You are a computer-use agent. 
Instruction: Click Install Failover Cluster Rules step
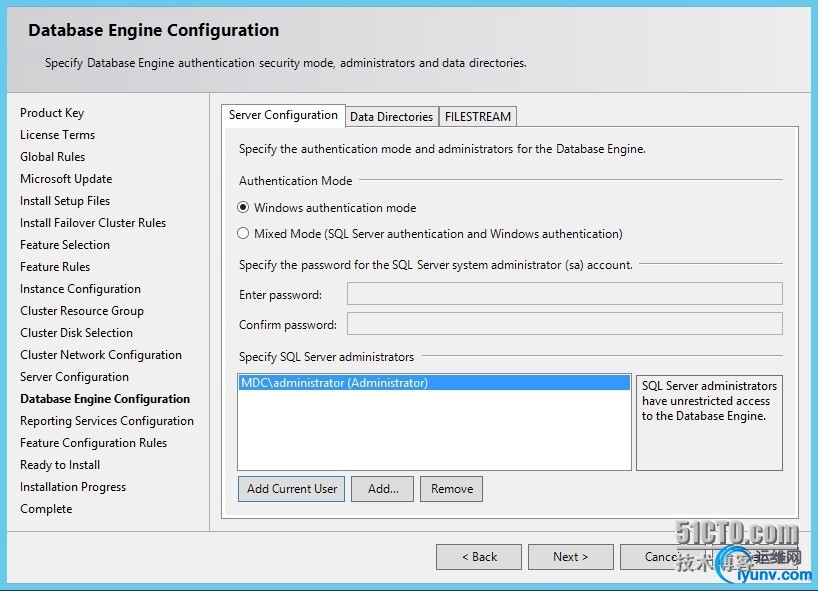93,223
